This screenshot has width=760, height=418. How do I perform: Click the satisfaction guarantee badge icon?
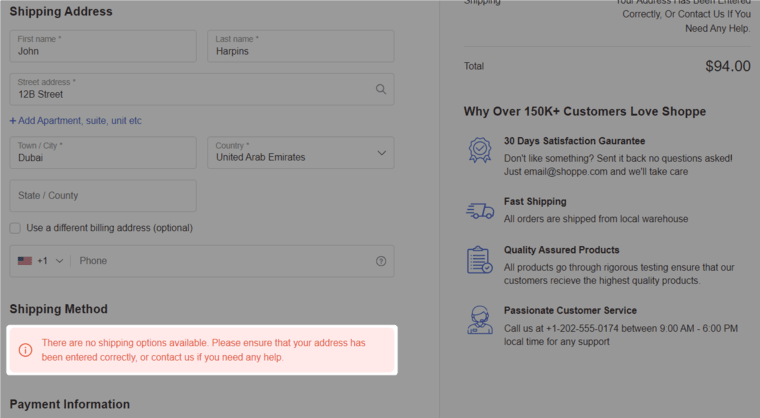coord(480,150)
